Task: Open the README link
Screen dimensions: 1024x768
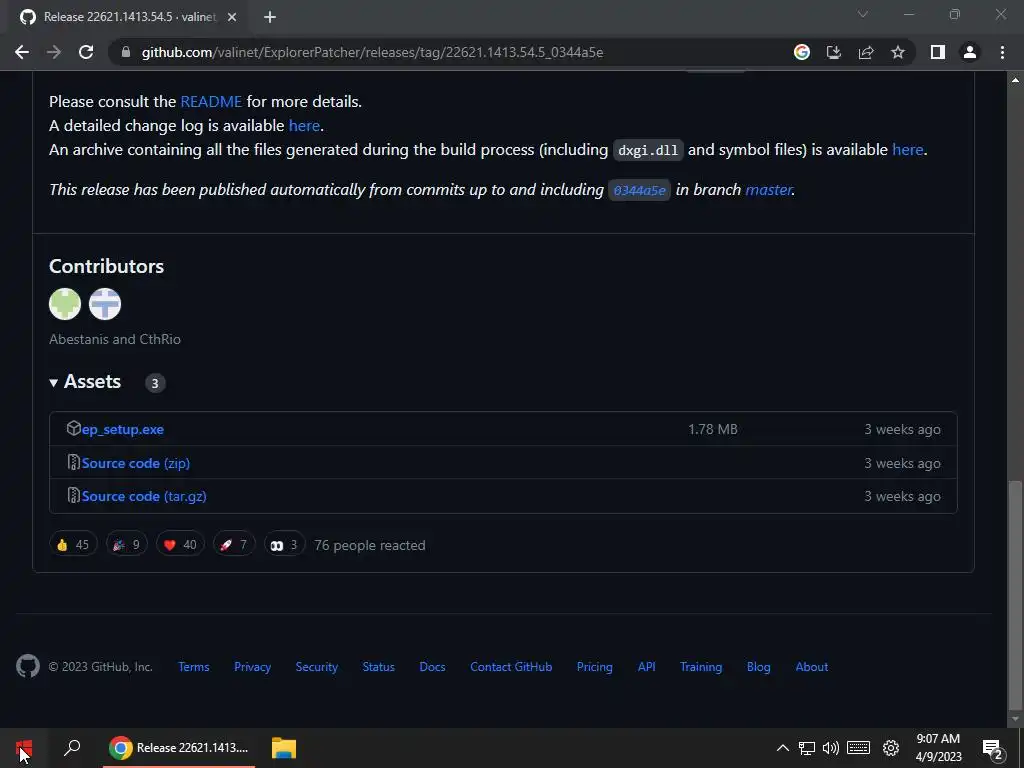Action: tap(211, 102)
